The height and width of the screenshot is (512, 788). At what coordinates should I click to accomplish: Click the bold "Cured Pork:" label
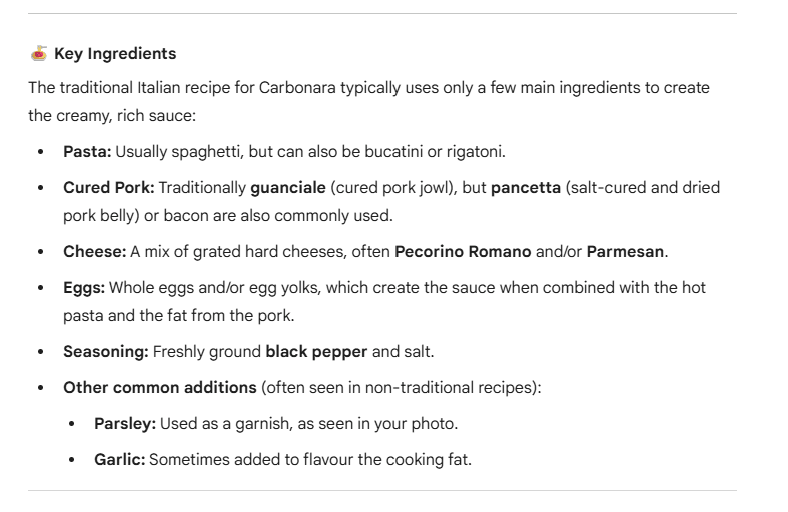click(107, 188)
